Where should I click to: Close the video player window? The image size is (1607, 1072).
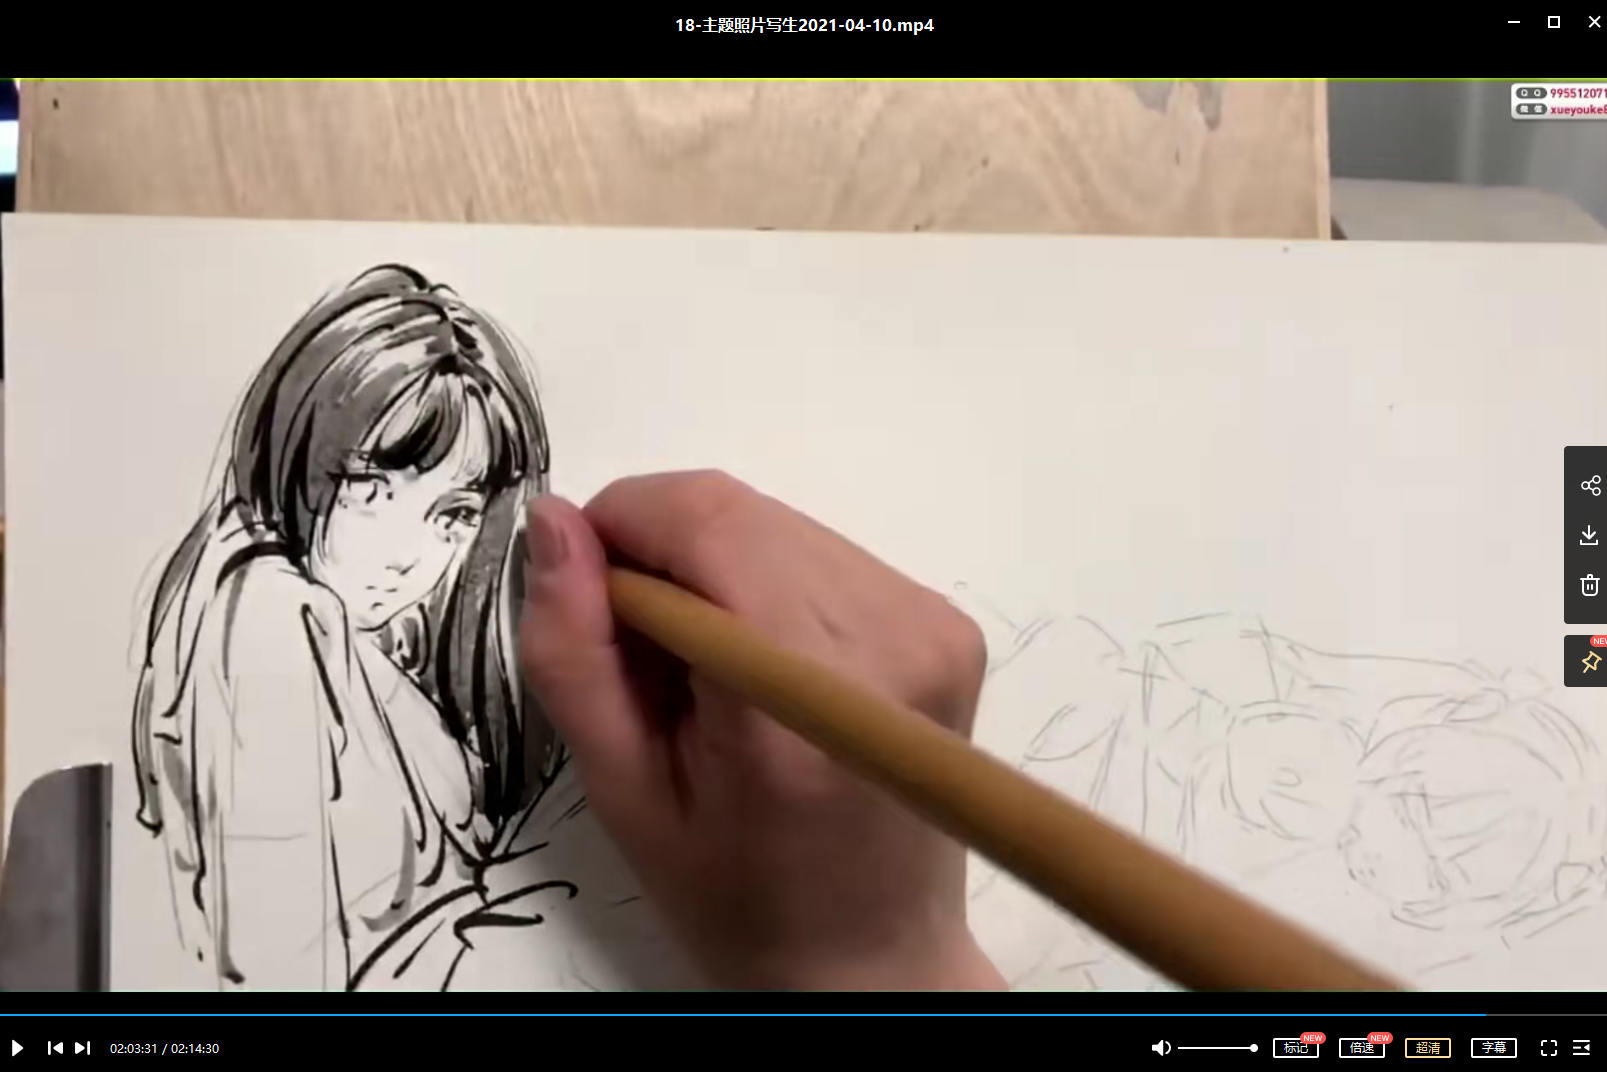(x=1593, y=22)
